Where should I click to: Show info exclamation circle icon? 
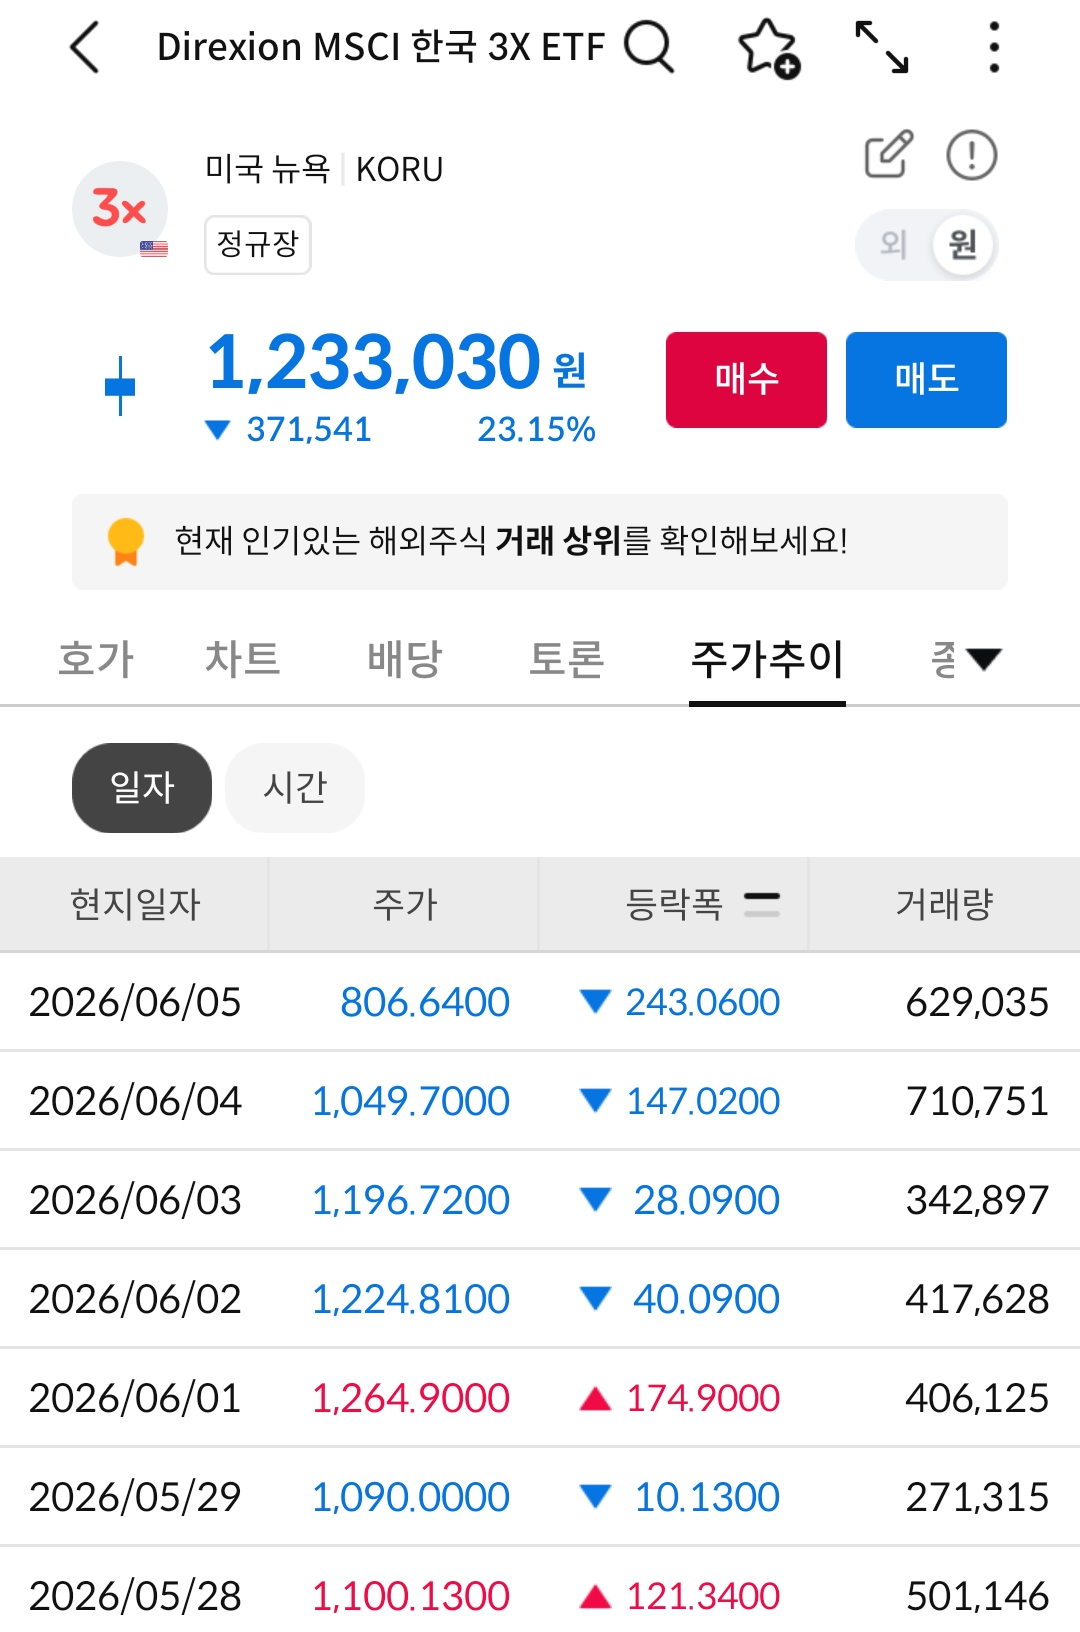[x=971, y=155]
